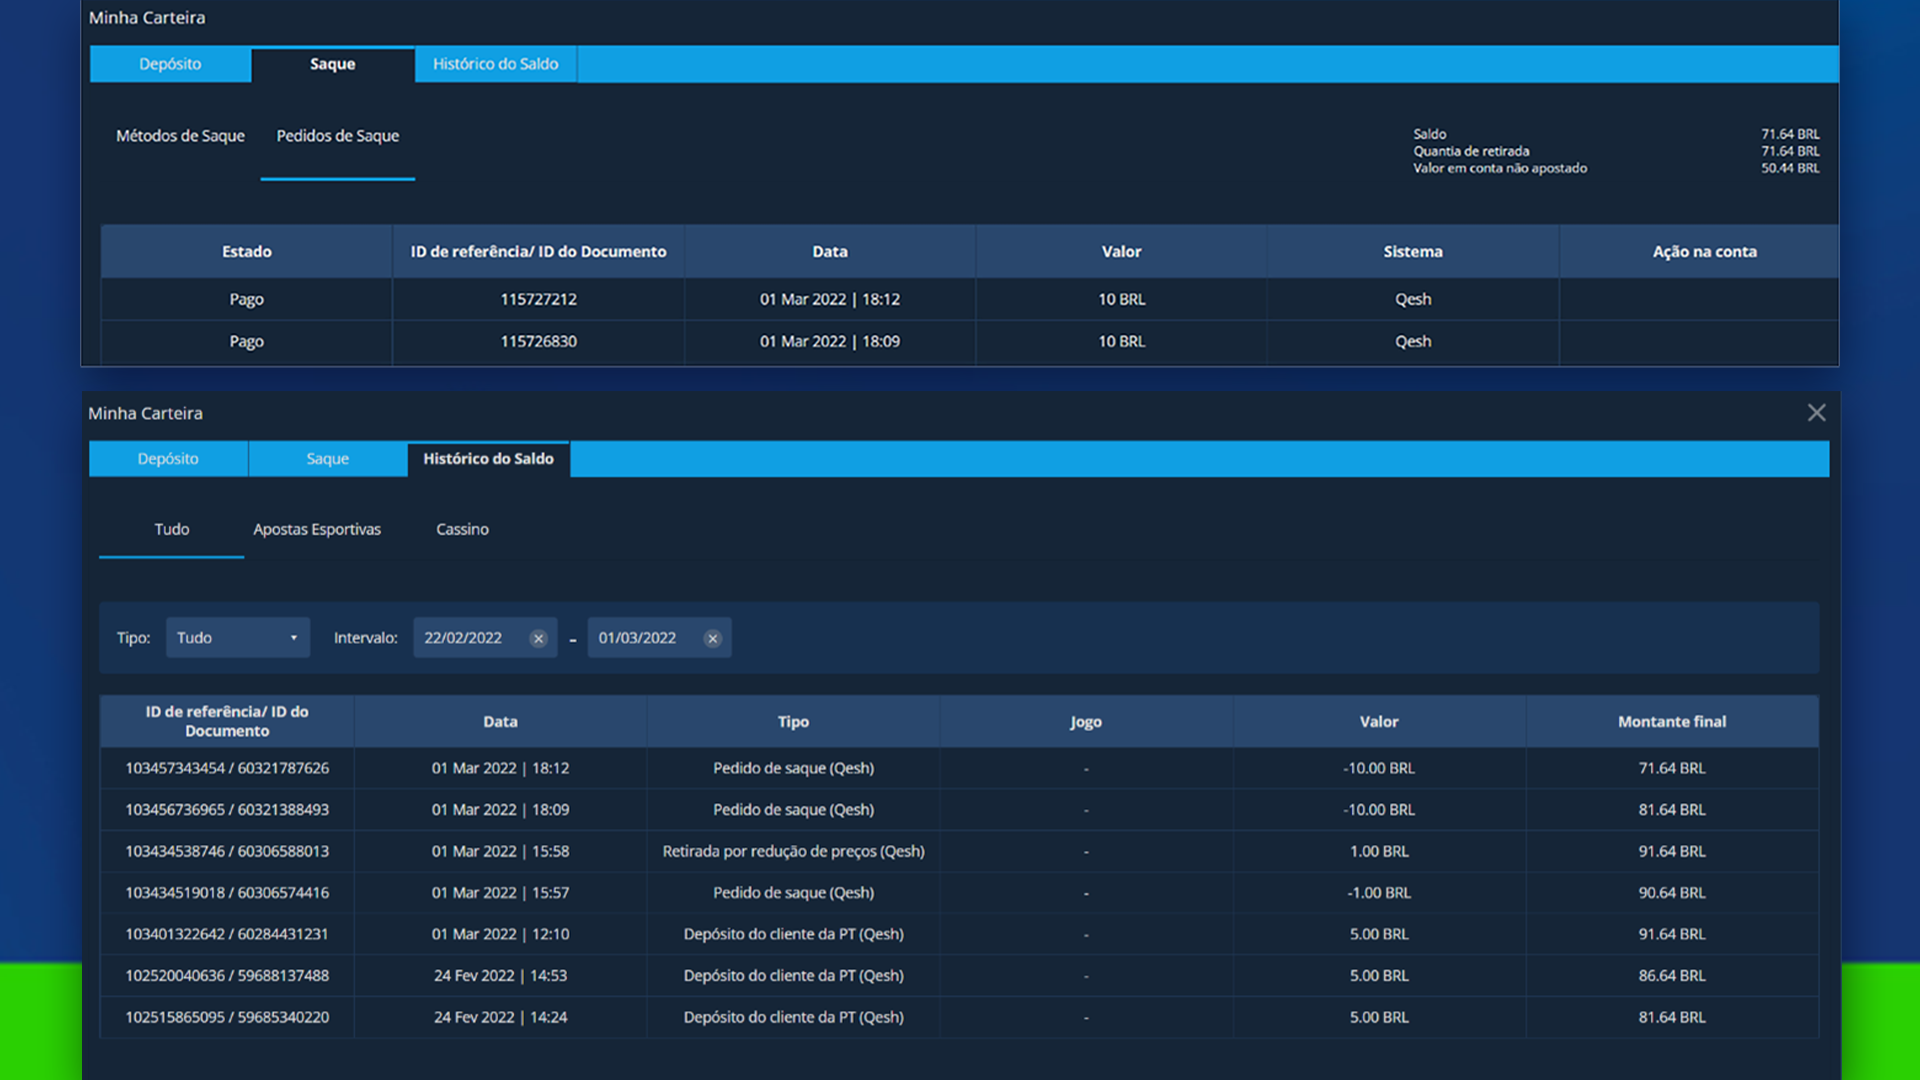The width and height of the screenshot is (1920, 1080).
Task: Click withdrawal reference ID 115727212
Action: click(x=538, y=299)
